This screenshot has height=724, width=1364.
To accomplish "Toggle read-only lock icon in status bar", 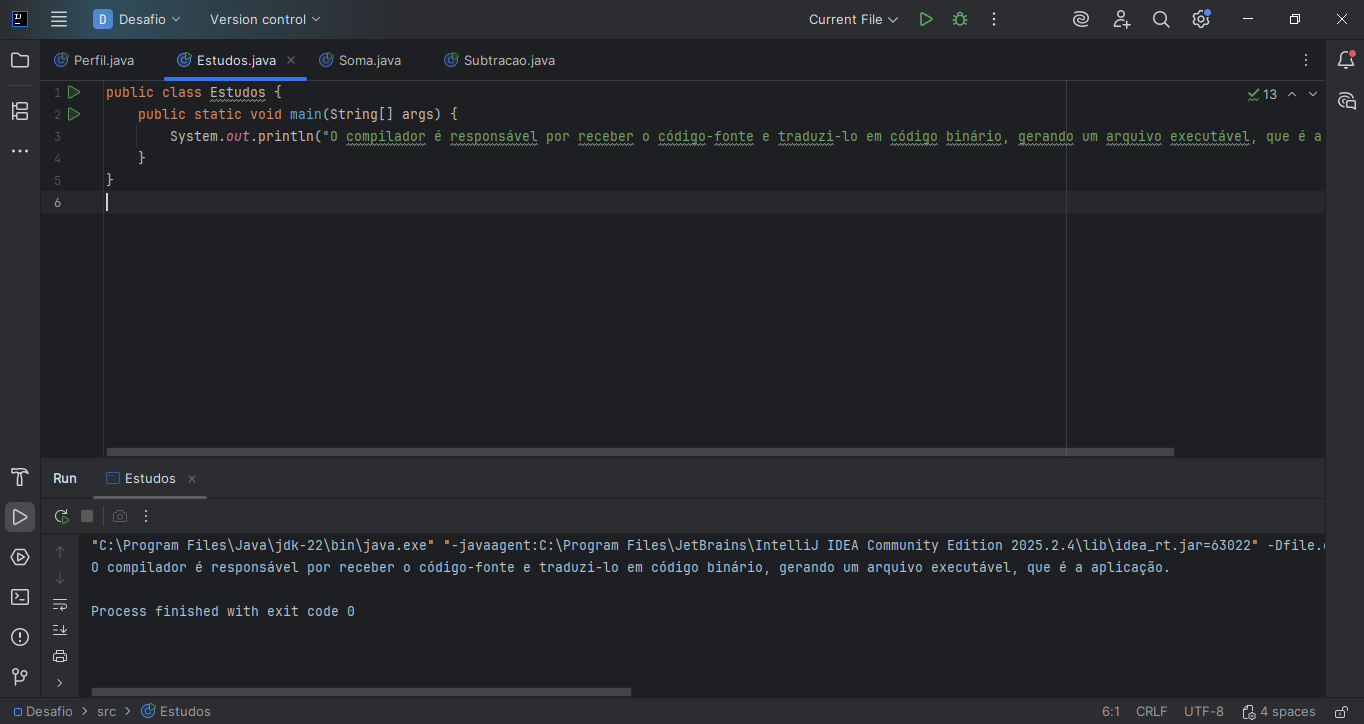I will pos(1341,712).
